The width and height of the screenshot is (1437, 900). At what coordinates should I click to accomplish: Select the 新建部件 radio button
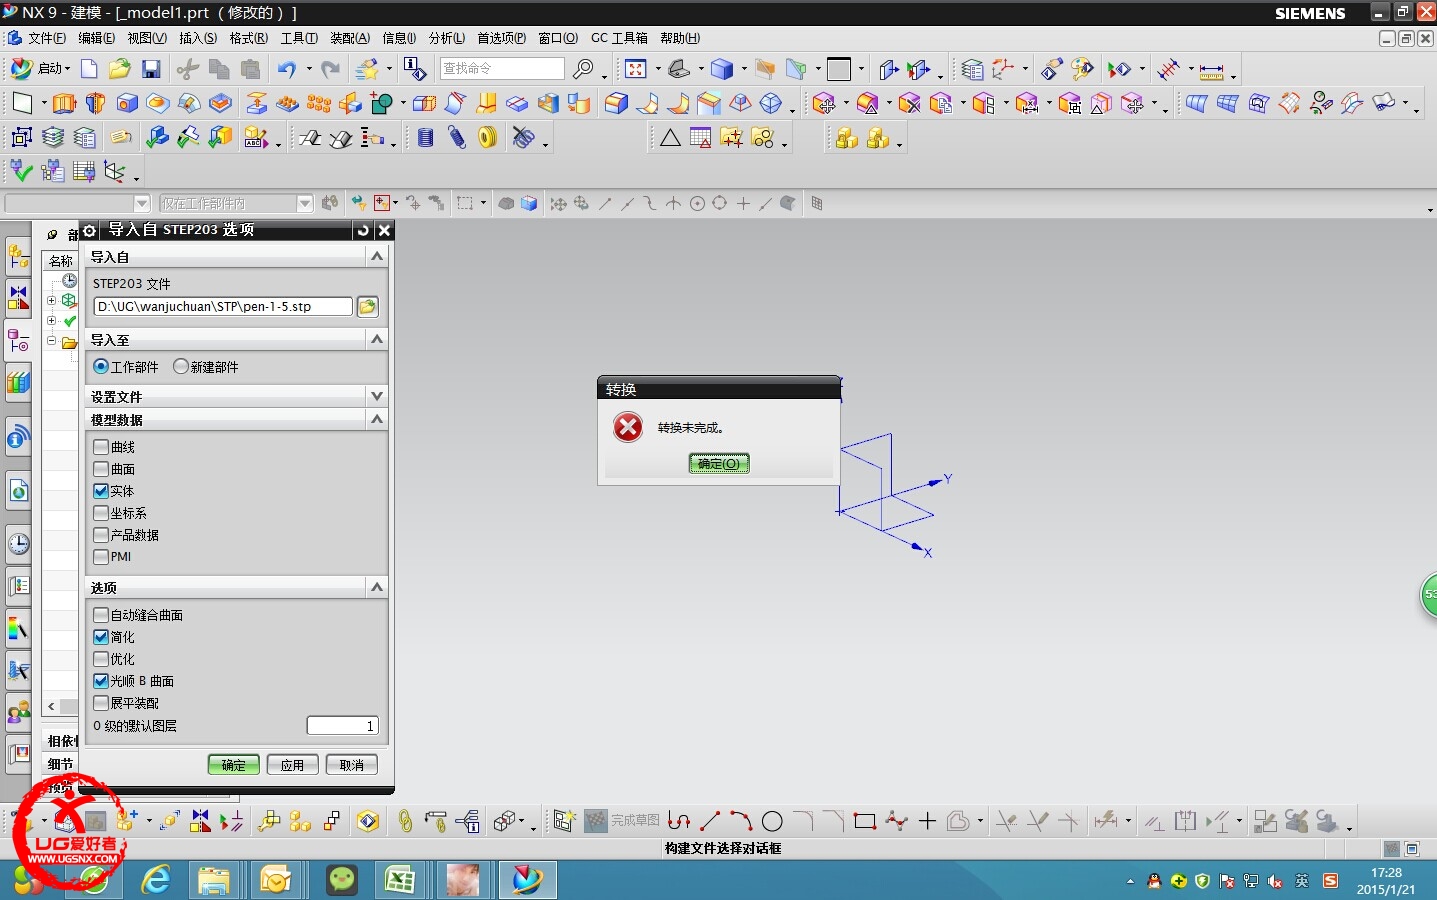[x=181, y=367]
